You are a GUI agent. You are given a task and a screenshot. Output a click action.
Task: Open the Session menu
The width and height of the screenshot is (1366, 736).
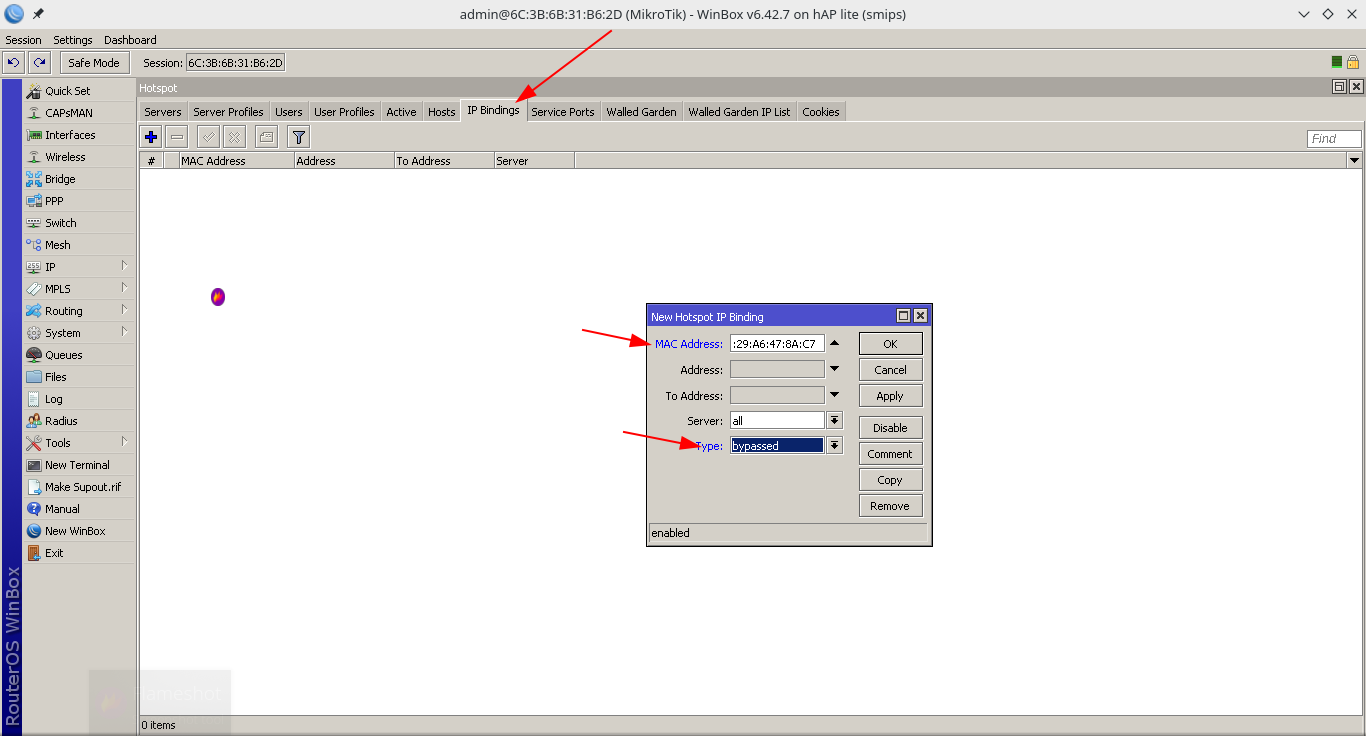point(24,40)
